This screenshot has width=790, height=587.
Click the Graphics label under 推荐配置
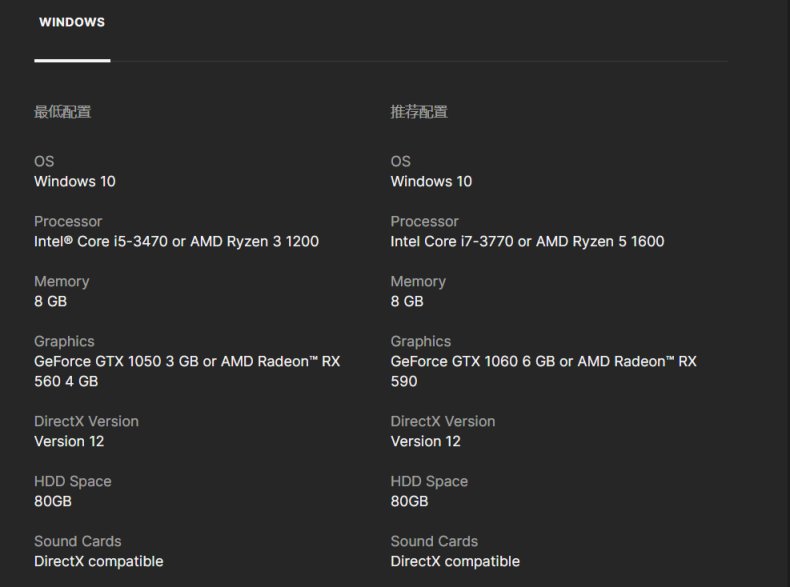click(x=420, y=341)
